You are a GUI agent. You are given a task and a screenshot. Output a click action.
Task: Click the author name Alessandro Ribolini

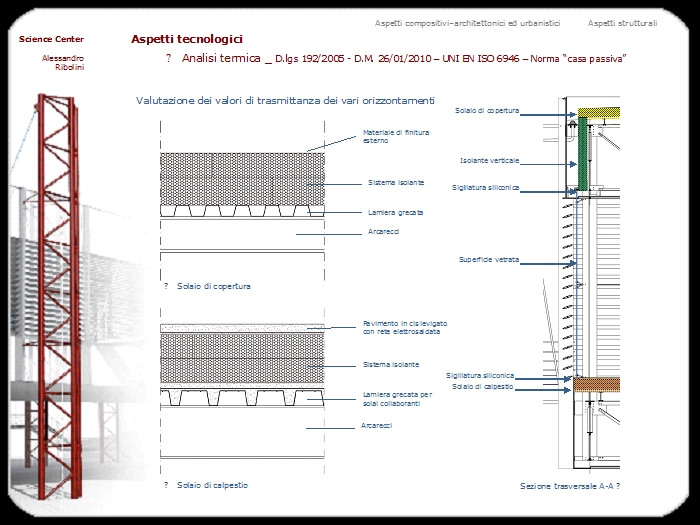(x=63, y=63)
